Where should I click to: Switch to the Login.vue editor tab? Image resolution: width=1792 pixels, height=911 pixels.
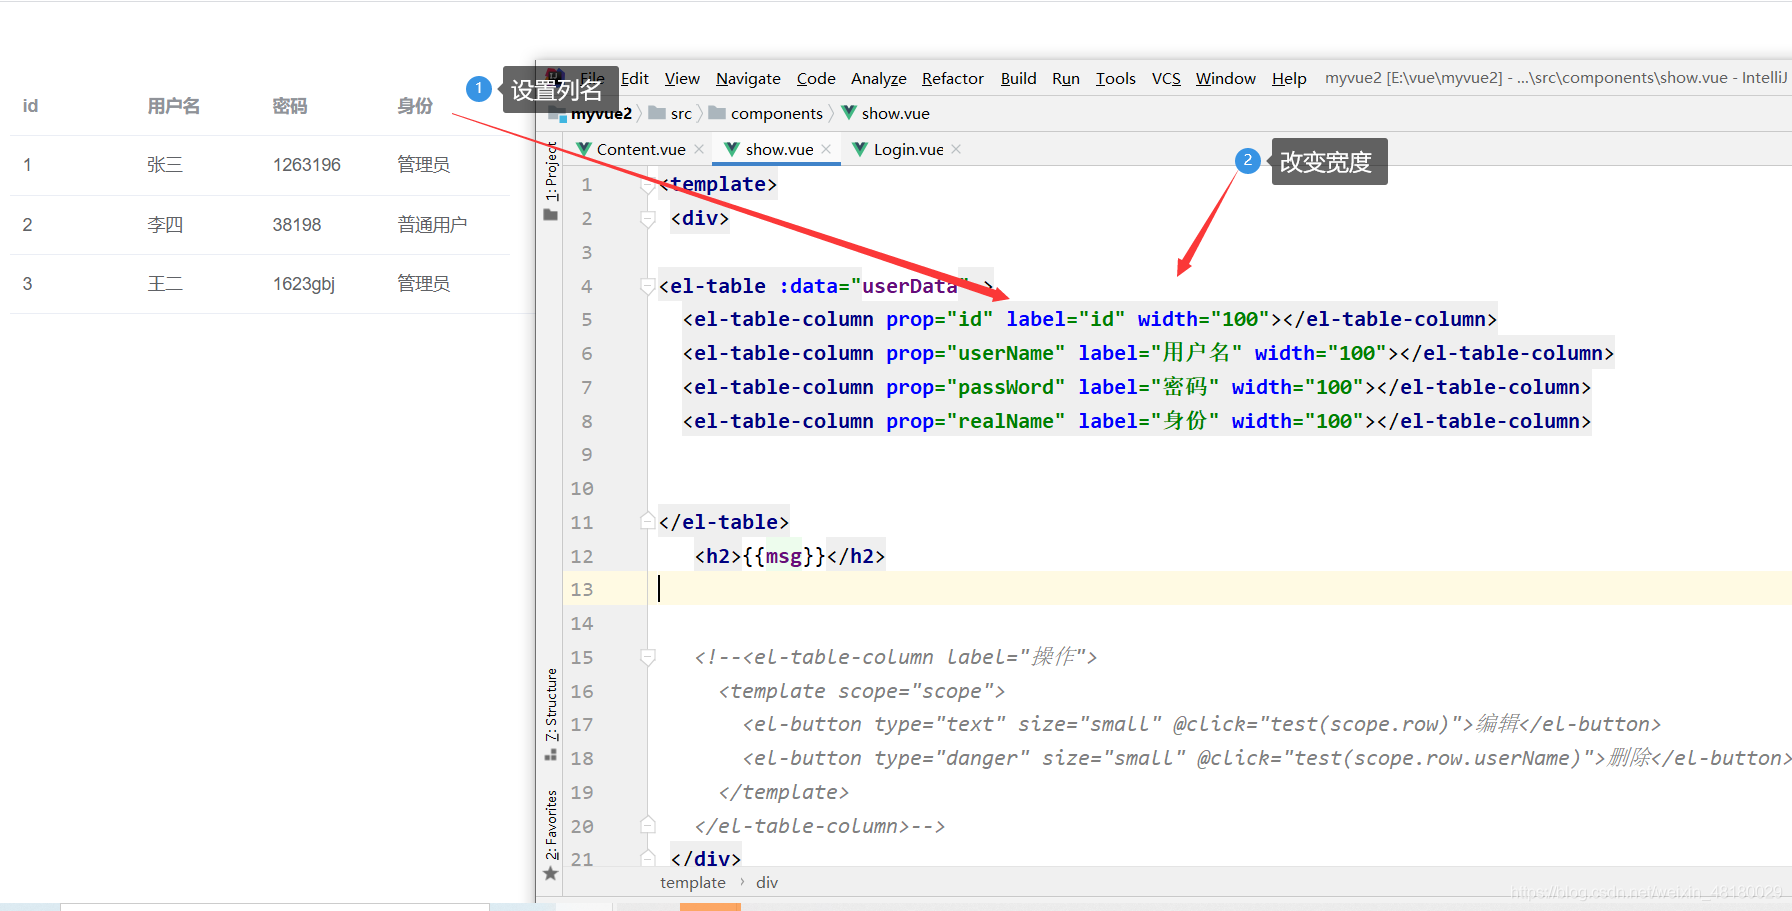click(908, 149)
